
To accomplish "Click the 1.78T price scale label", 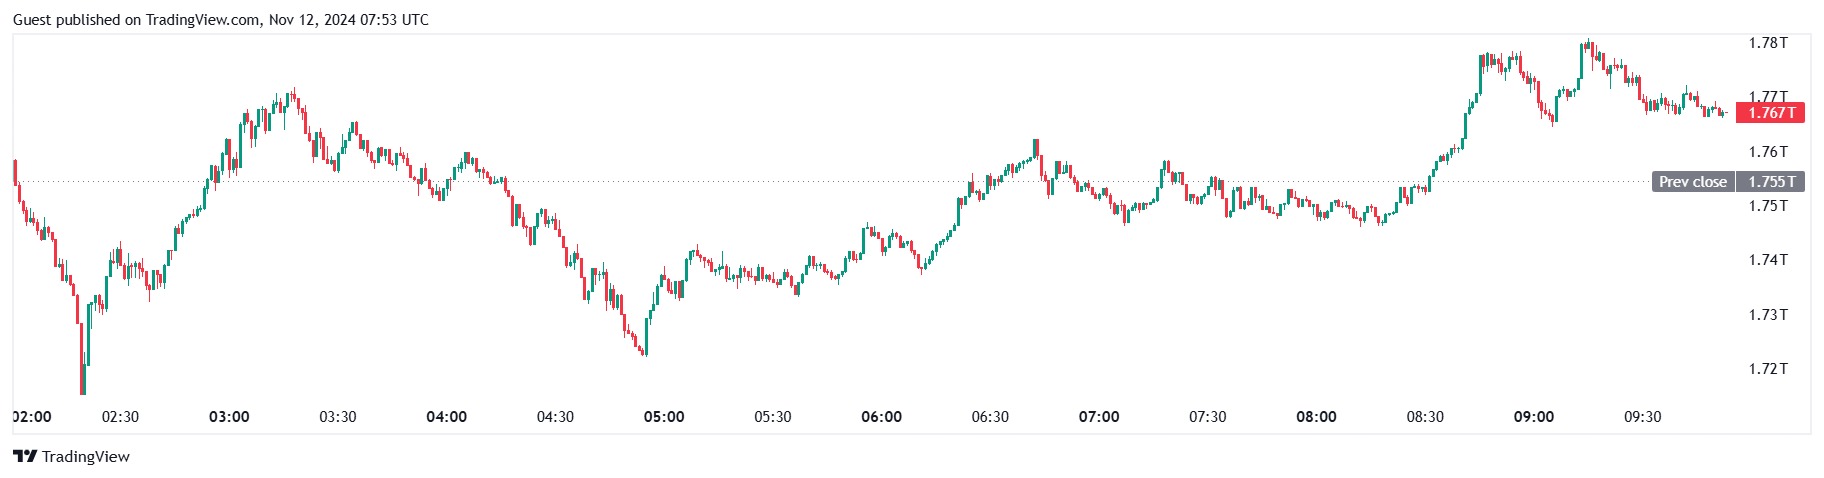I will tap(1767, 43).
